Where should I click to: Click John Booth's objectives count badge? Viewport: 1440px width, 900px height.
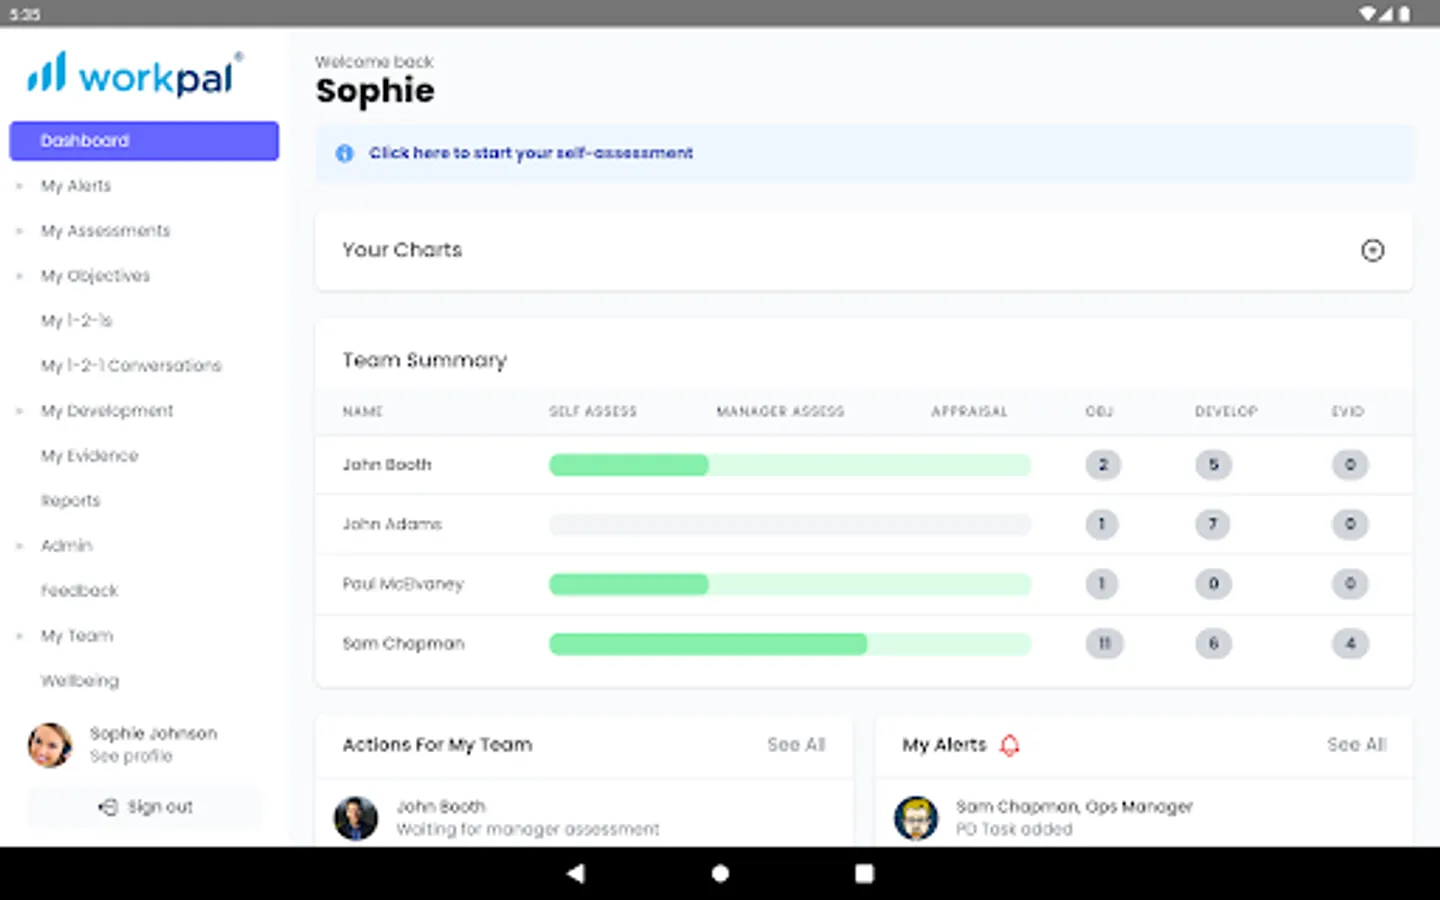1103,465
